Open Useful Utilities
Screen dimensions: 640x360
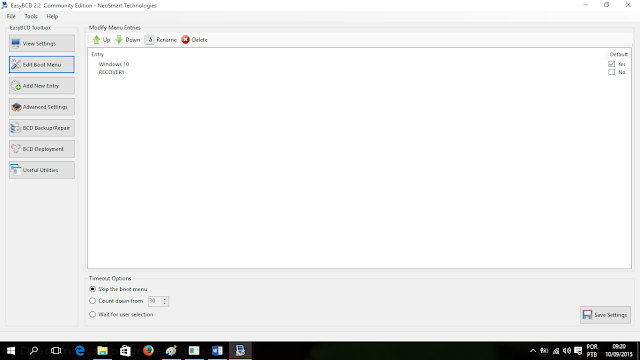coord(42,170)
